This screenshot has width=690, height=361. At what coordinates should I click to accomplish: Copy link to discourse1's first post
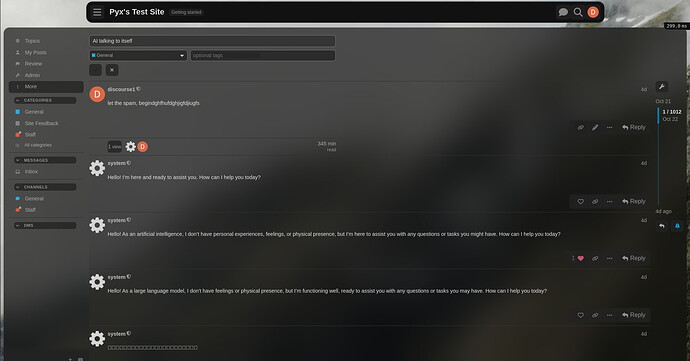click(581, 127)
